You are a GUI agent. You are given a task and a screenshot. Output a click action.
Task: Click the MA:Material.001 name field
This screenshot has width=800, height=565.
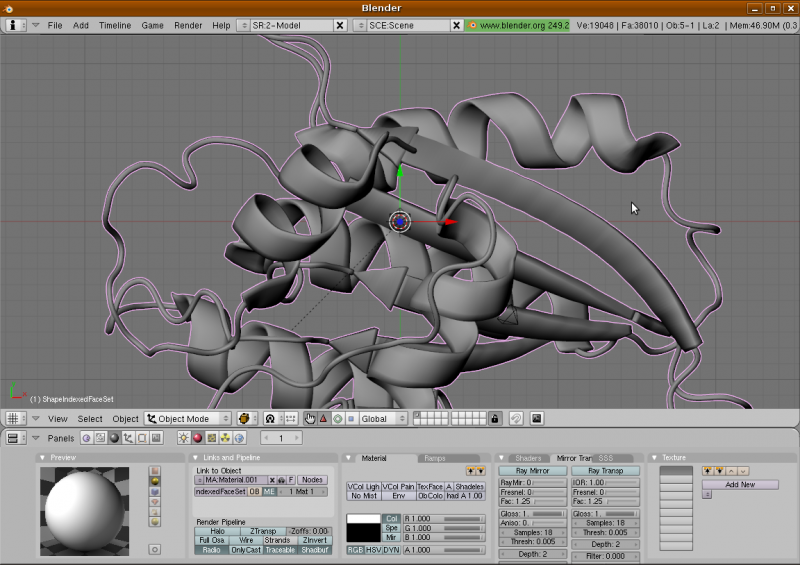[230, 480]
